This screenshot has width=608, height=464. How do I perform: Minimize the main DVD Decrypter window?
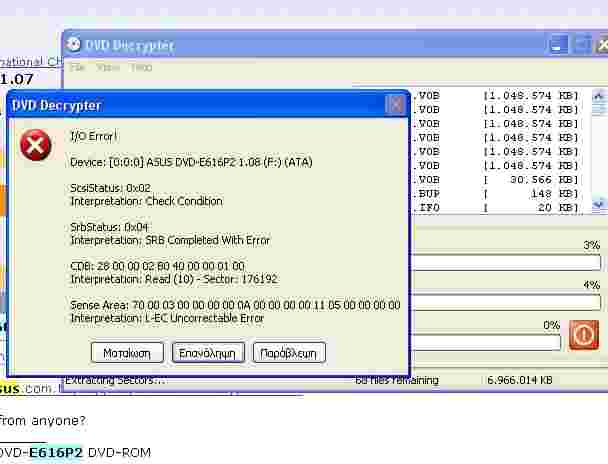(558, 44)
